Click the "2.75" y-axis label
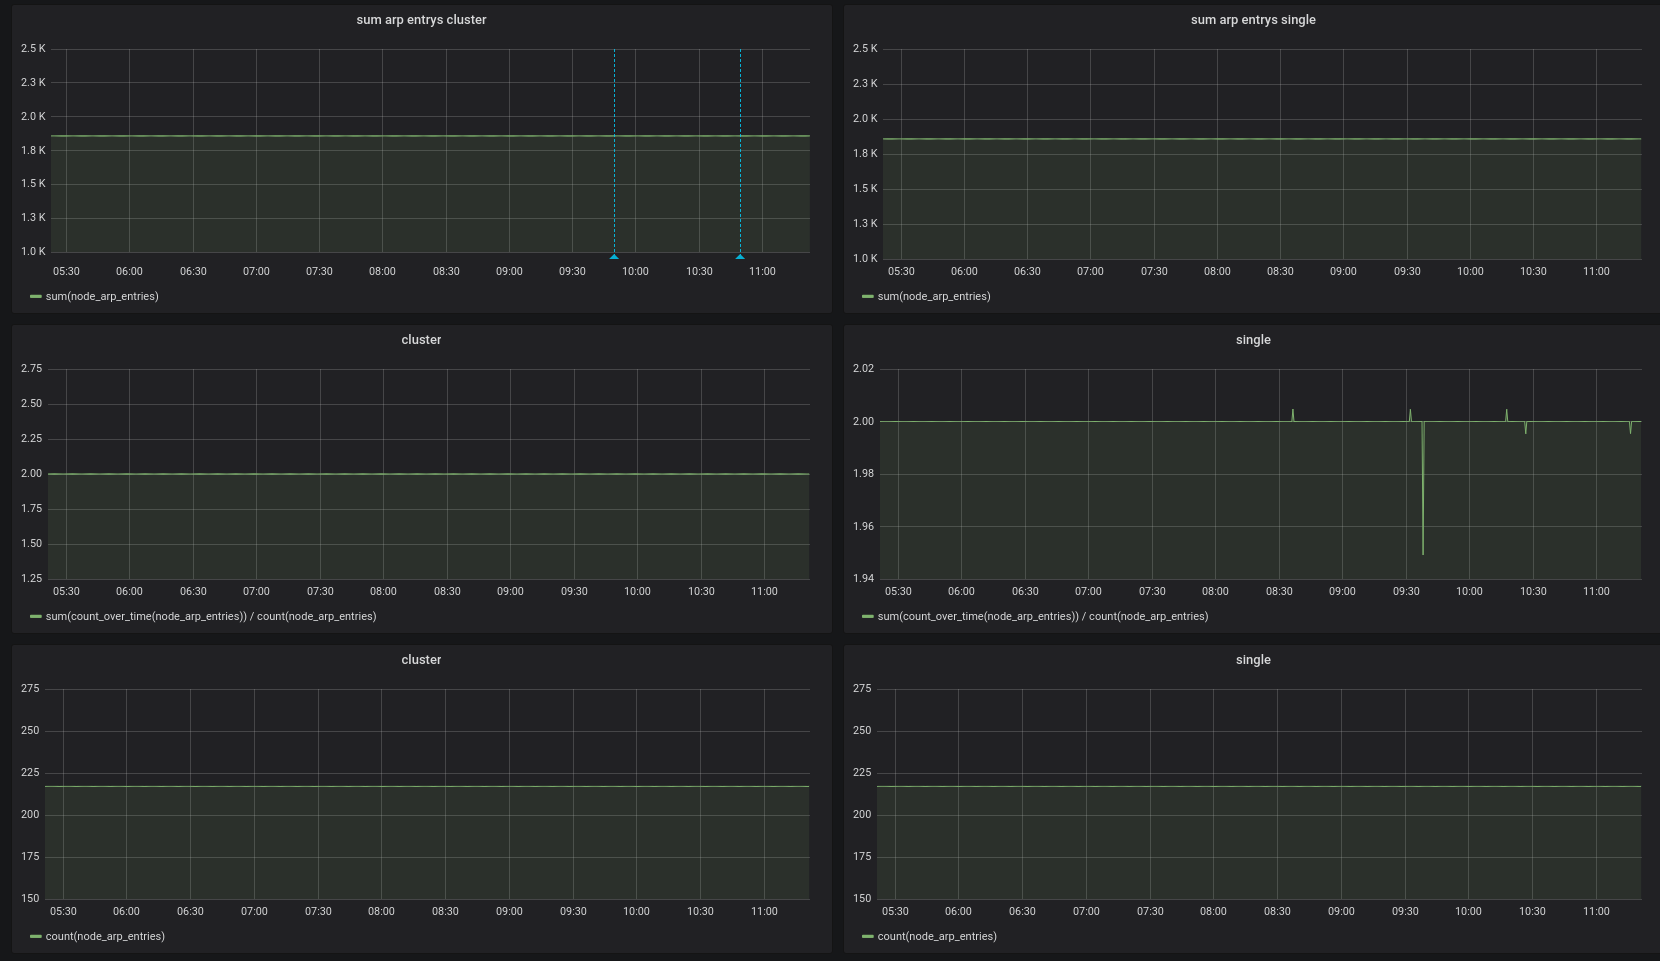The image size is (1660, 961). point(32,369)
